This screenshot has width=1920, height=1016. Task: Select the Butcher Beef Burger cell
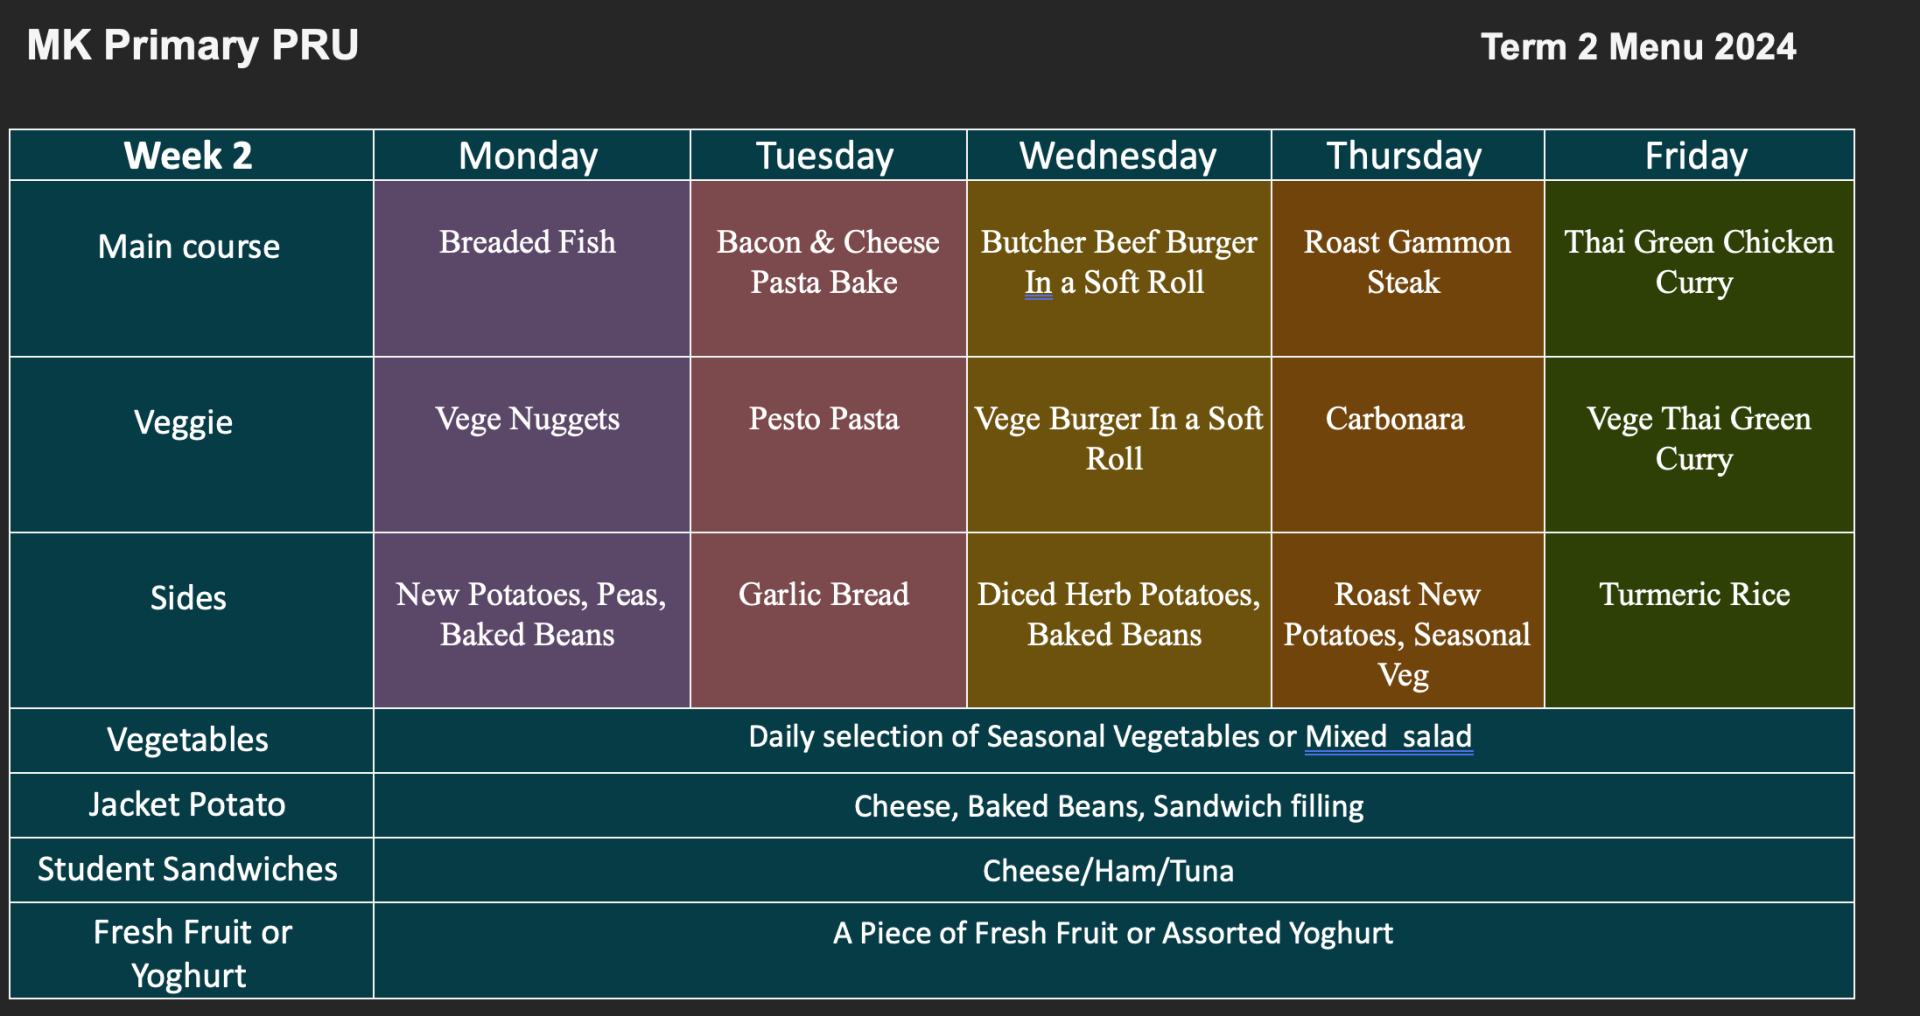(1118, 268)
